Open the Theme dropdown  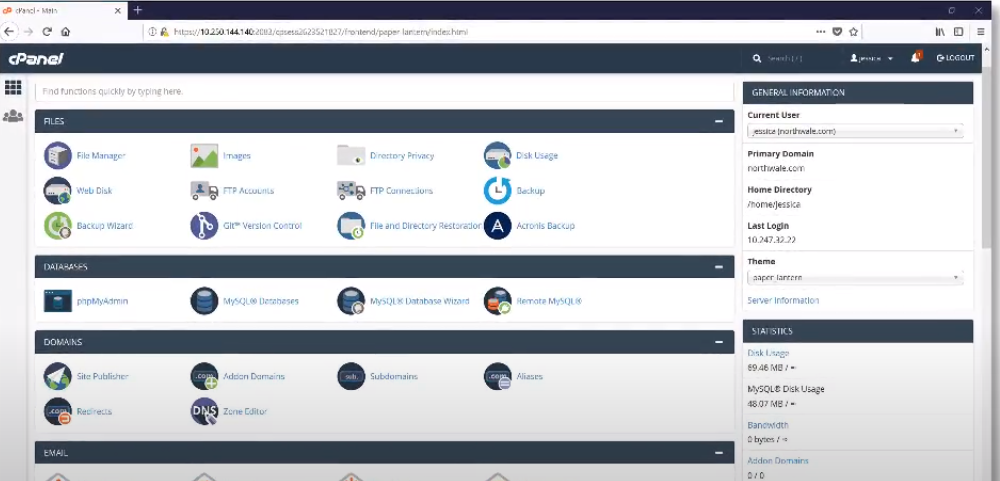point(855,278)
